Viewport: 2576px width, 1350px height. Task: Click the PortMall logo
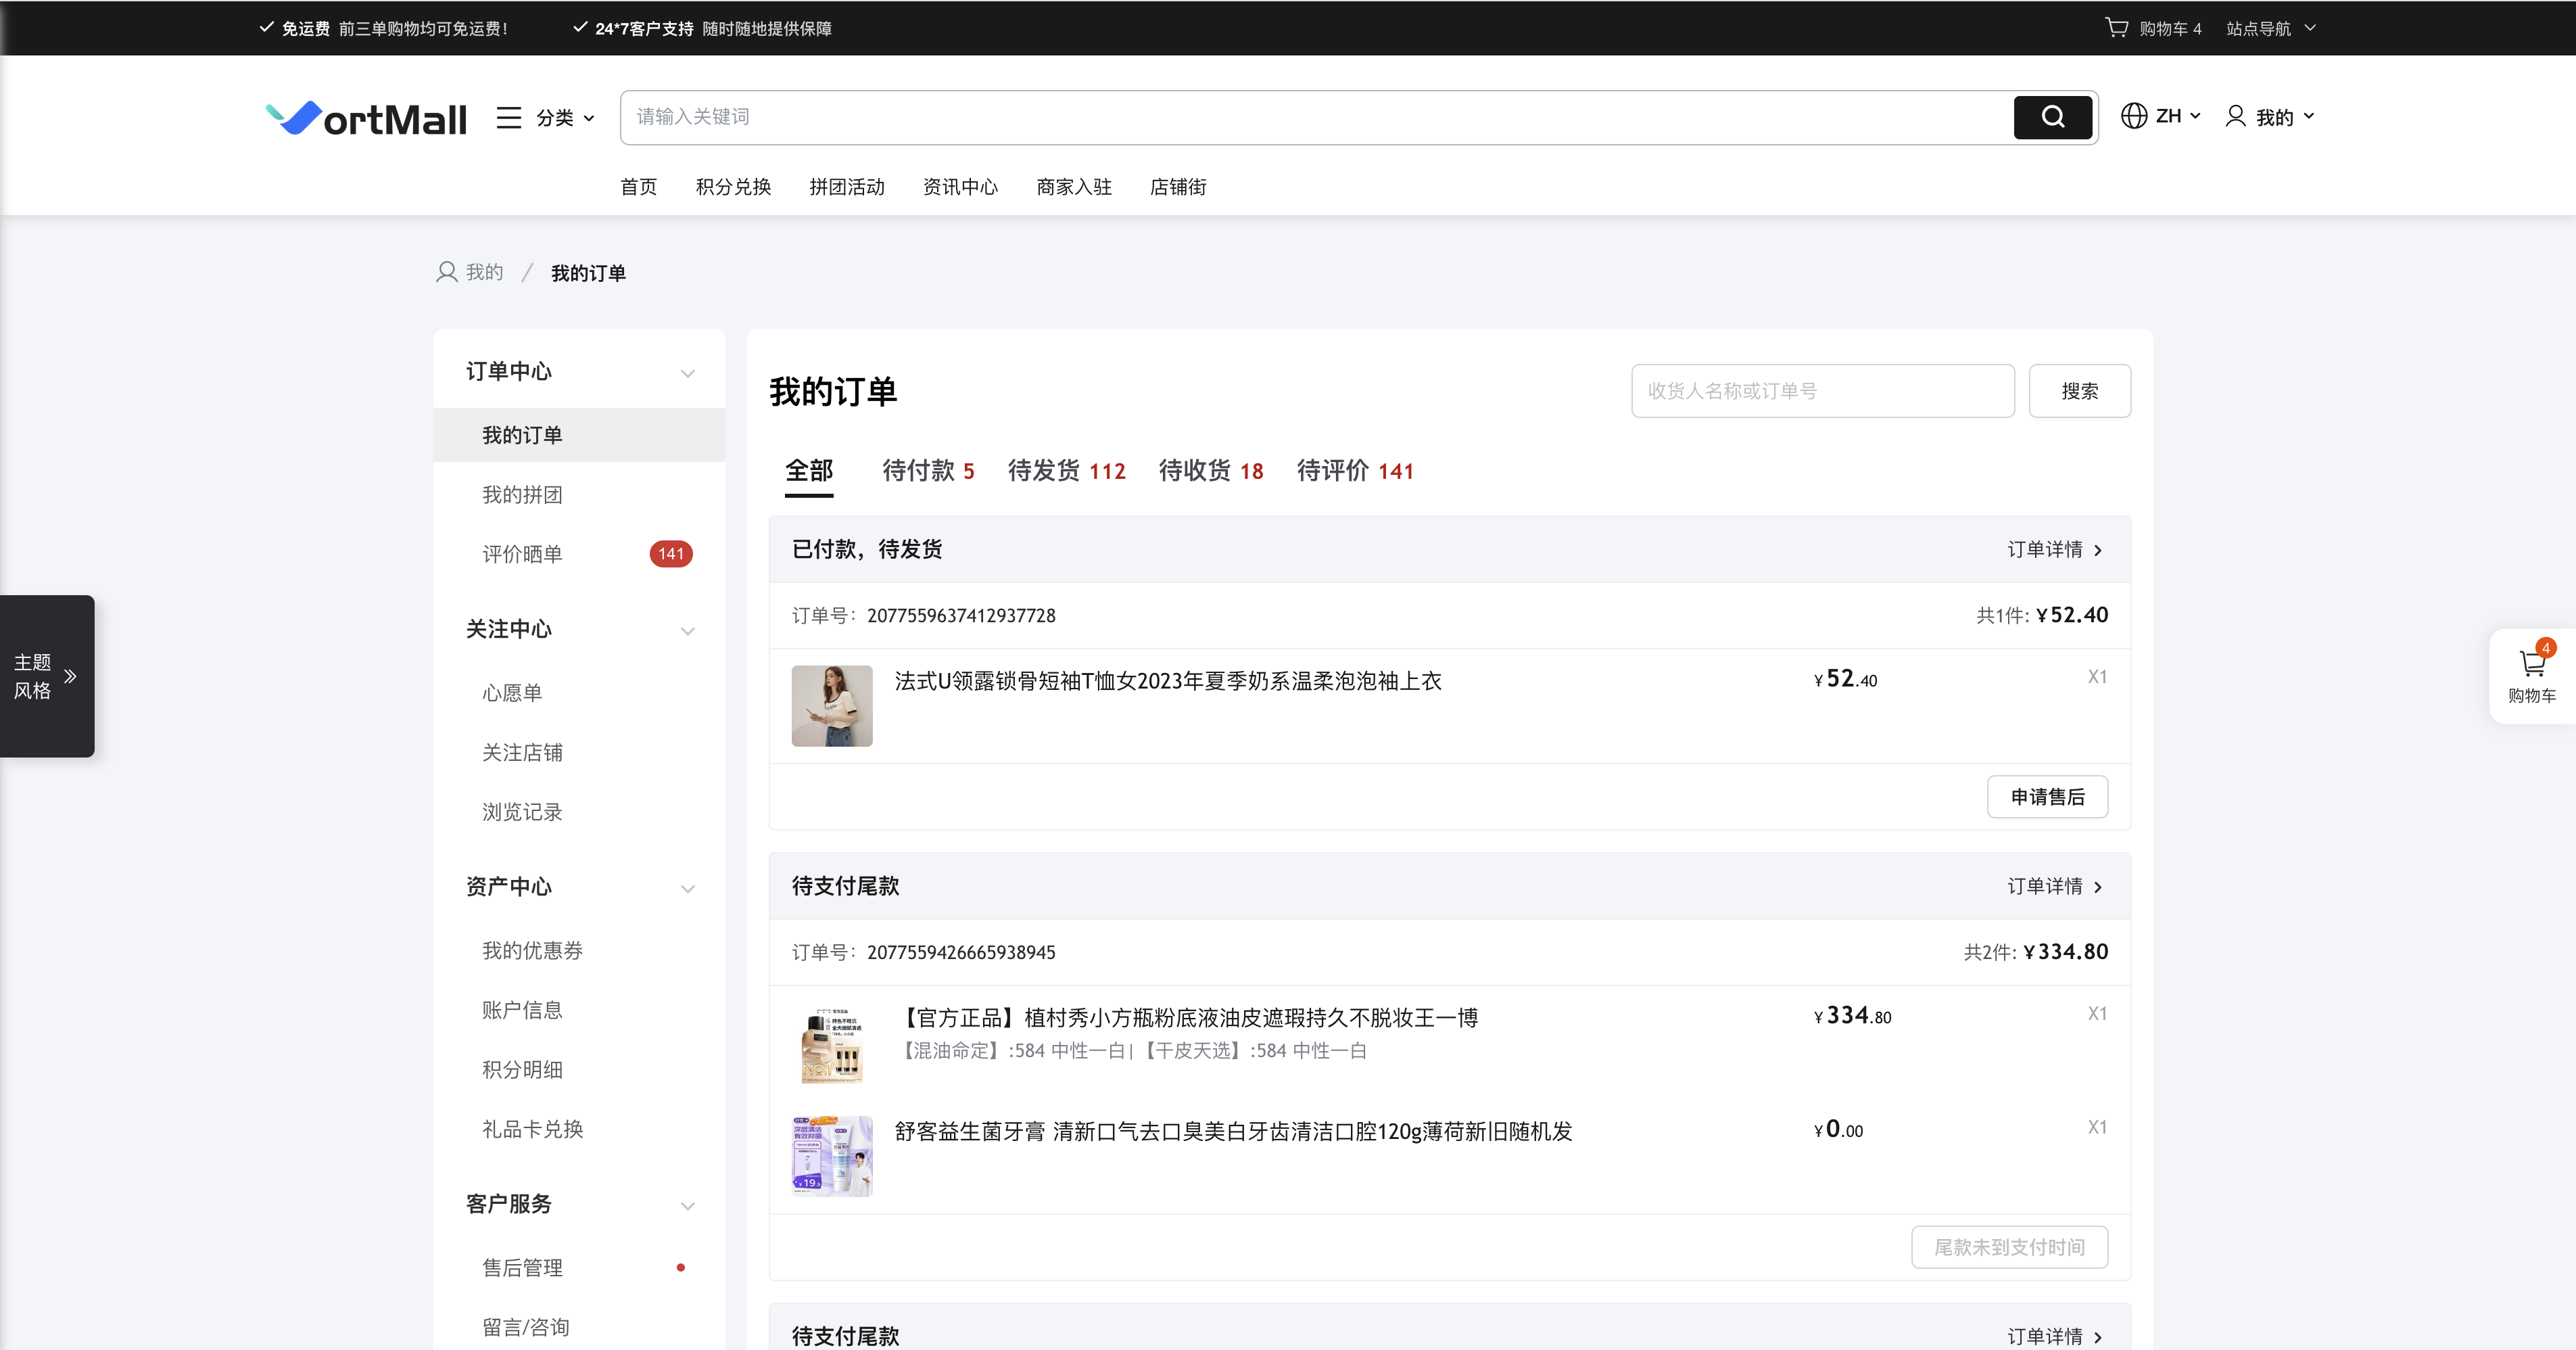366,118
